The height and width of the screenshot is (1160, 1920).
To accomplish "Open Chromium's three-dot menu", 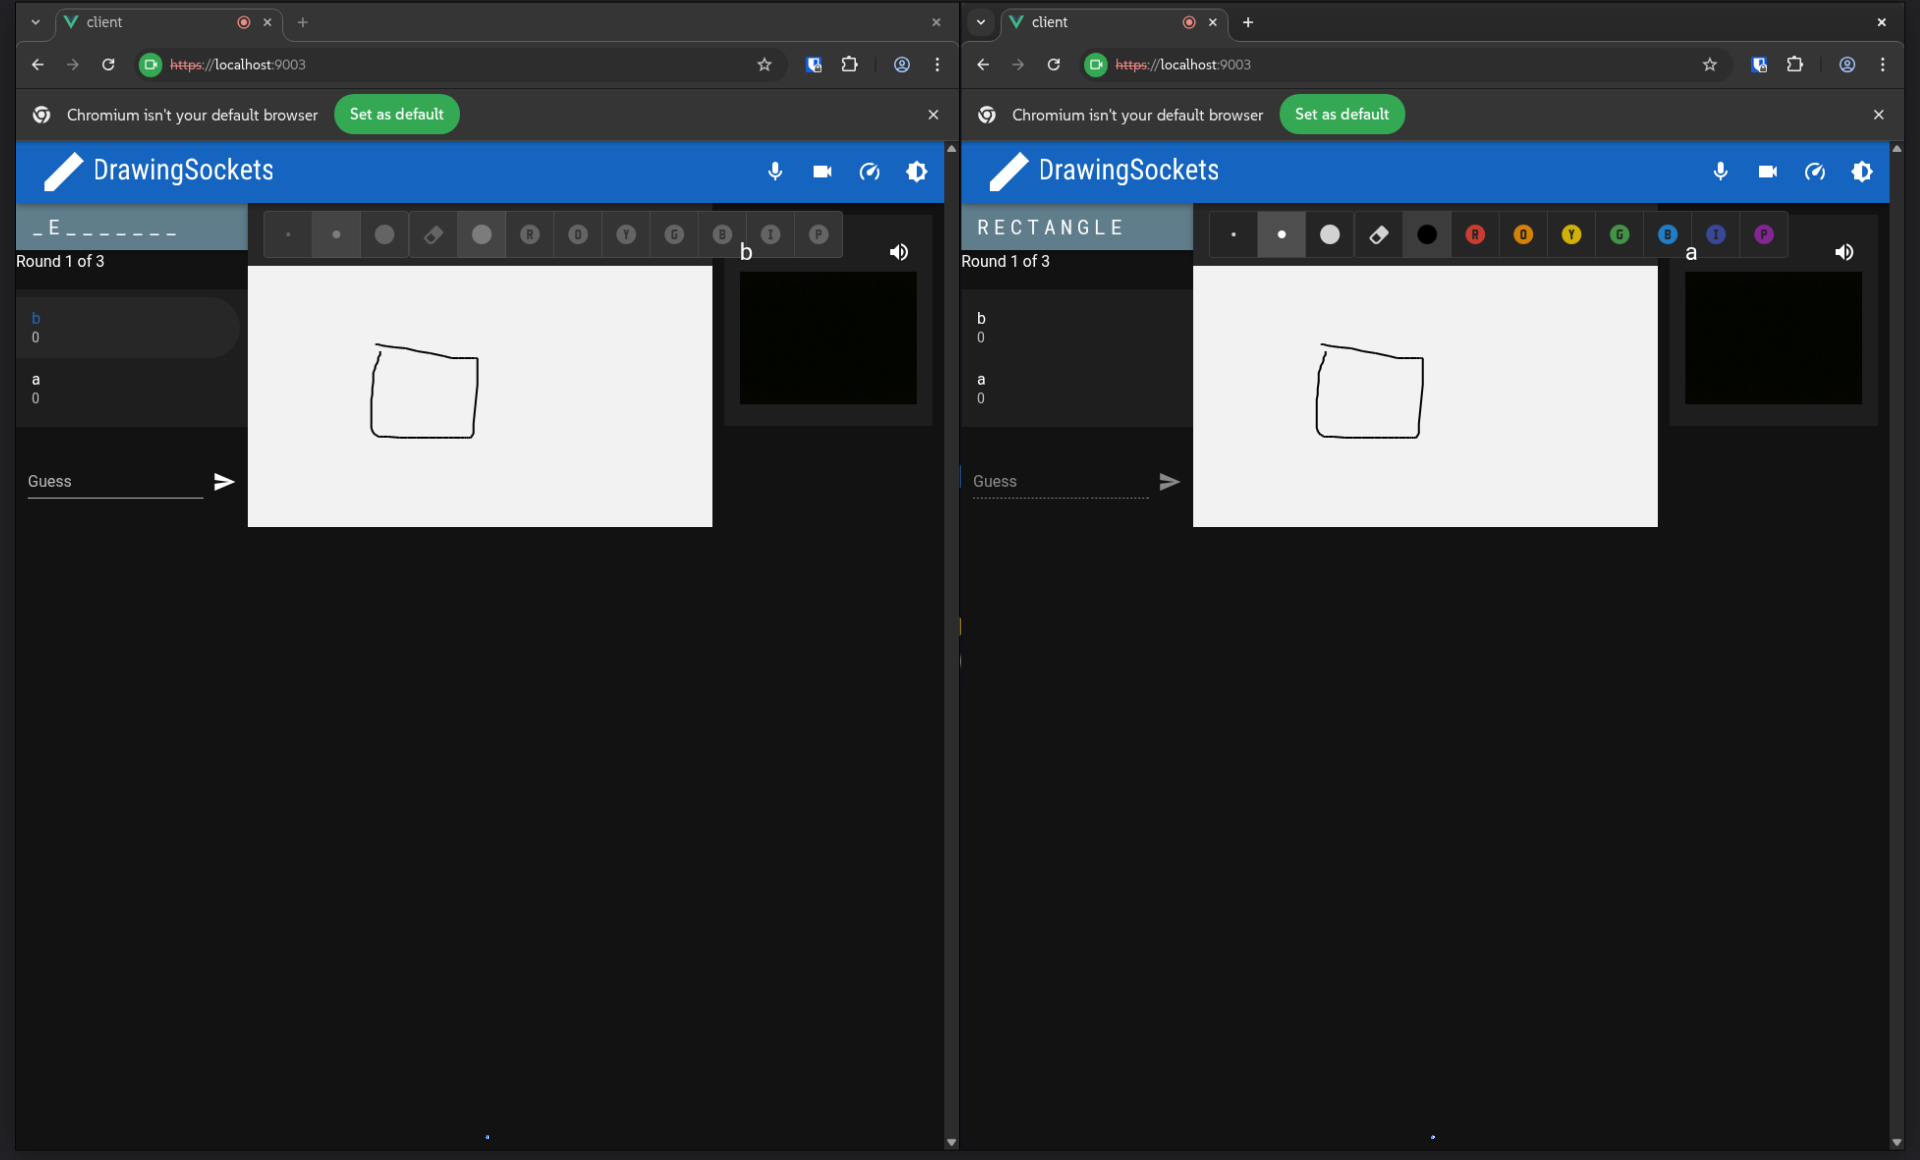I will 1884,64.
